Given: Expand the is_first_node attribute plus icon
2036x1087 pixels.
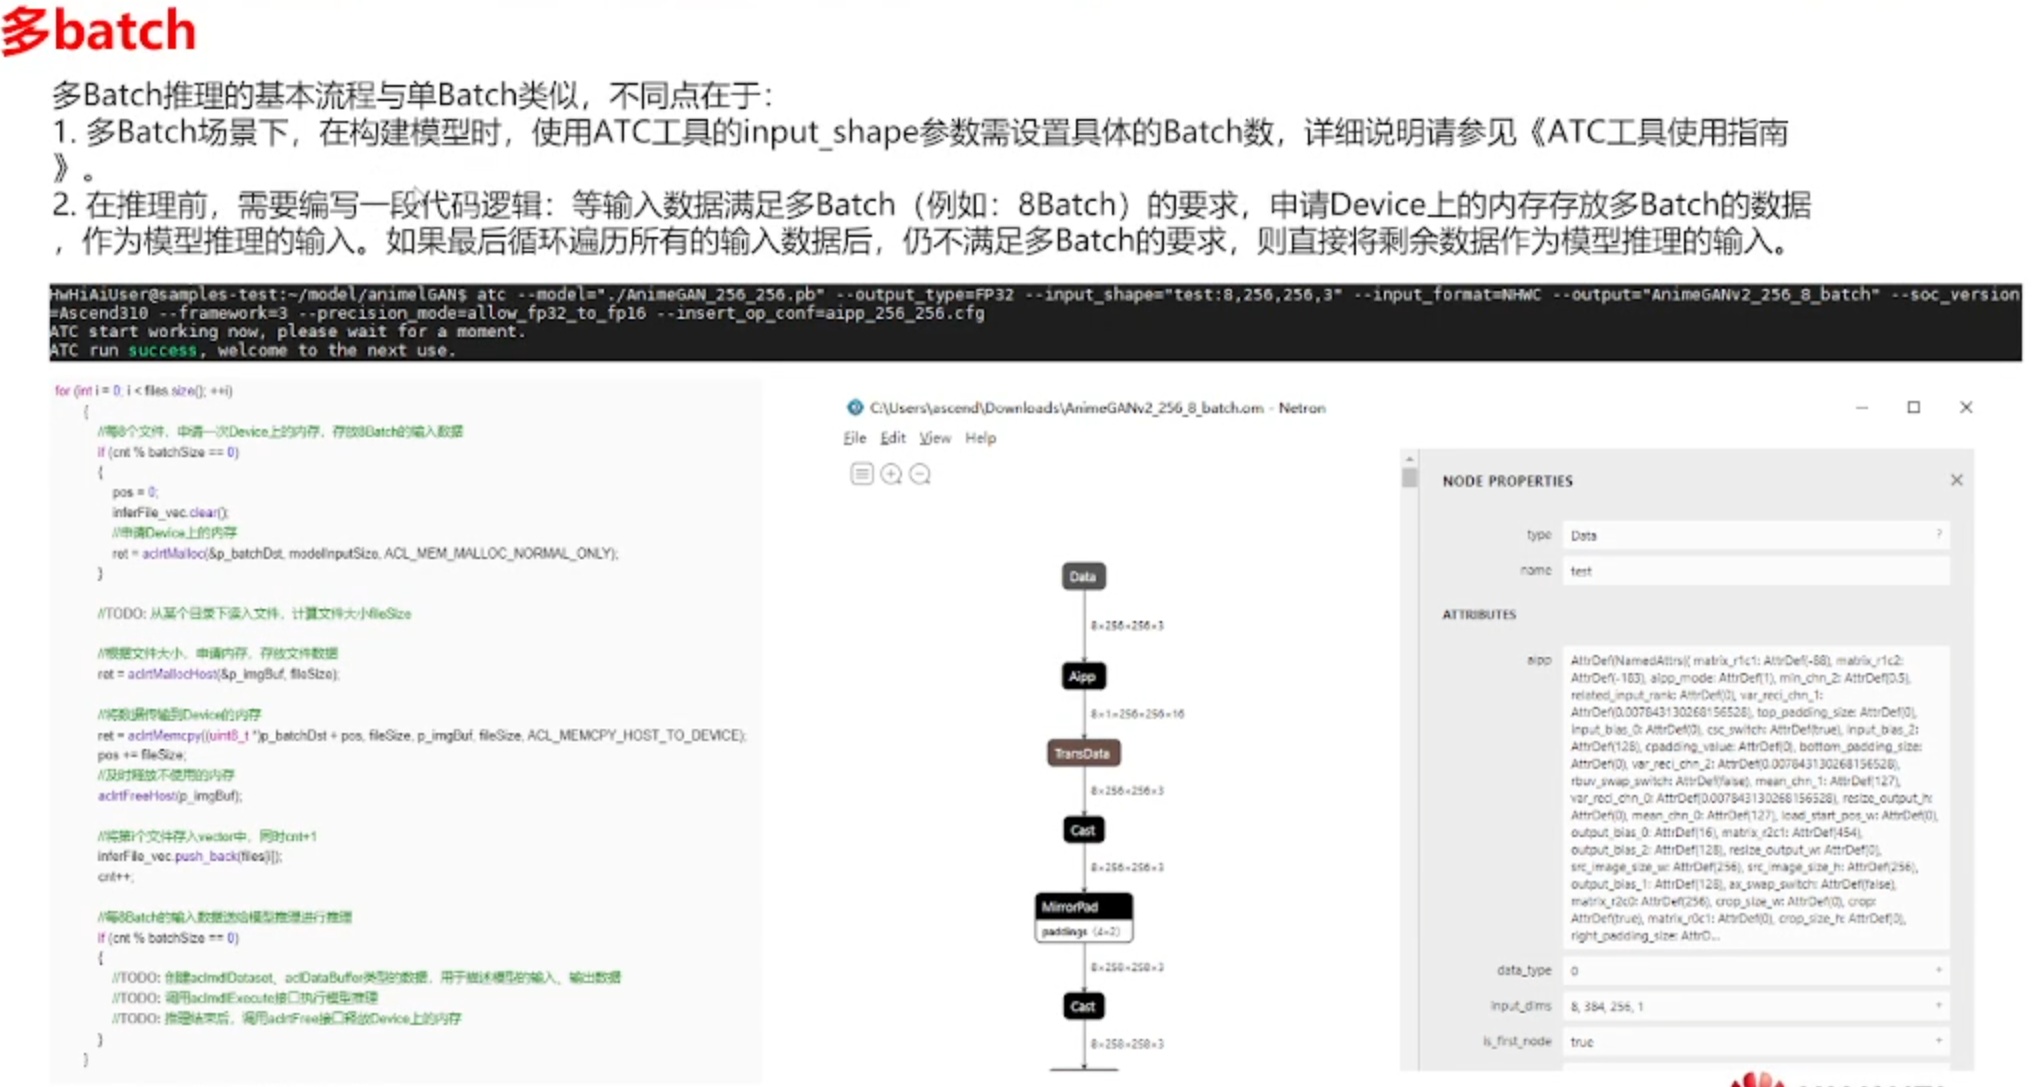Looking at the screenshot, I should coord(1939,1041).
